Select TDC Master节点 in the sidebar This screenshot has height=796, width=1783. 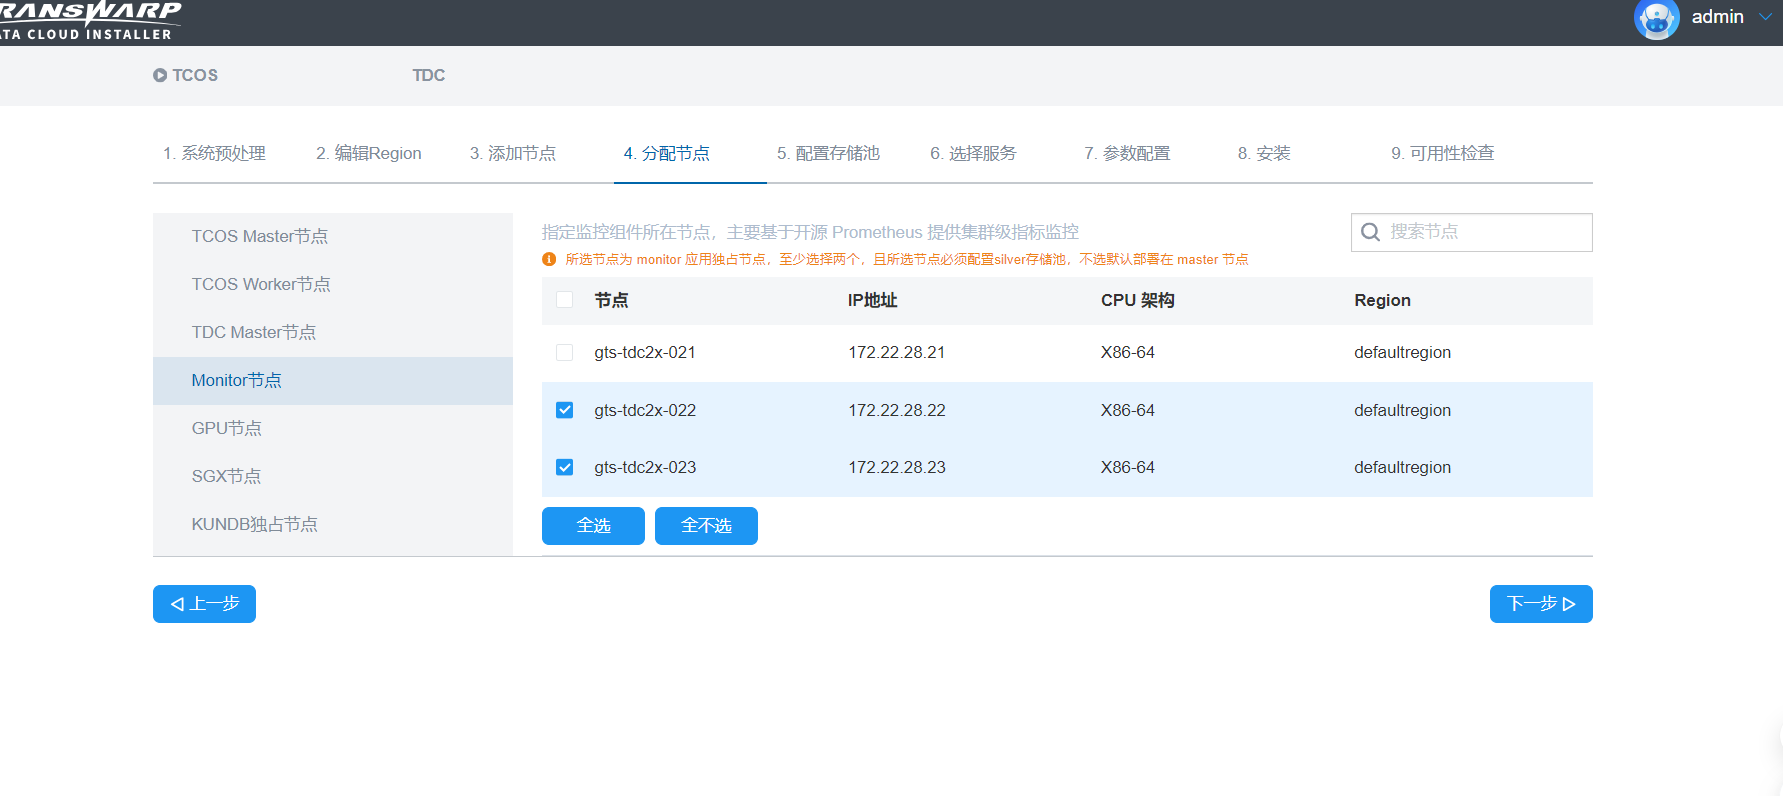click(x=333, y=332)
